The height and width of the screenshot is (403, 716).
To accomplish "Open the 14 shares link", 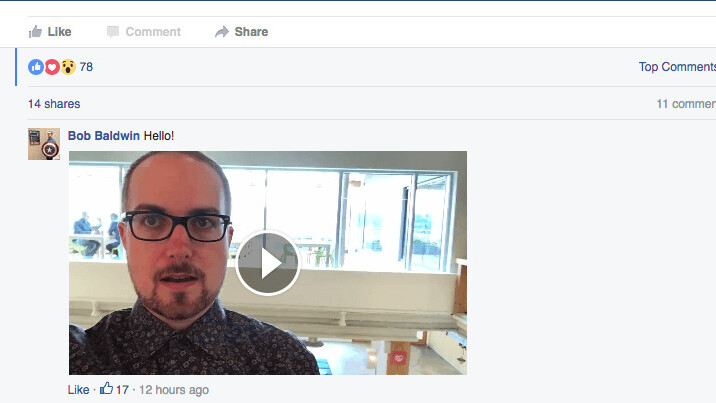I will click(x=54, y=104).
